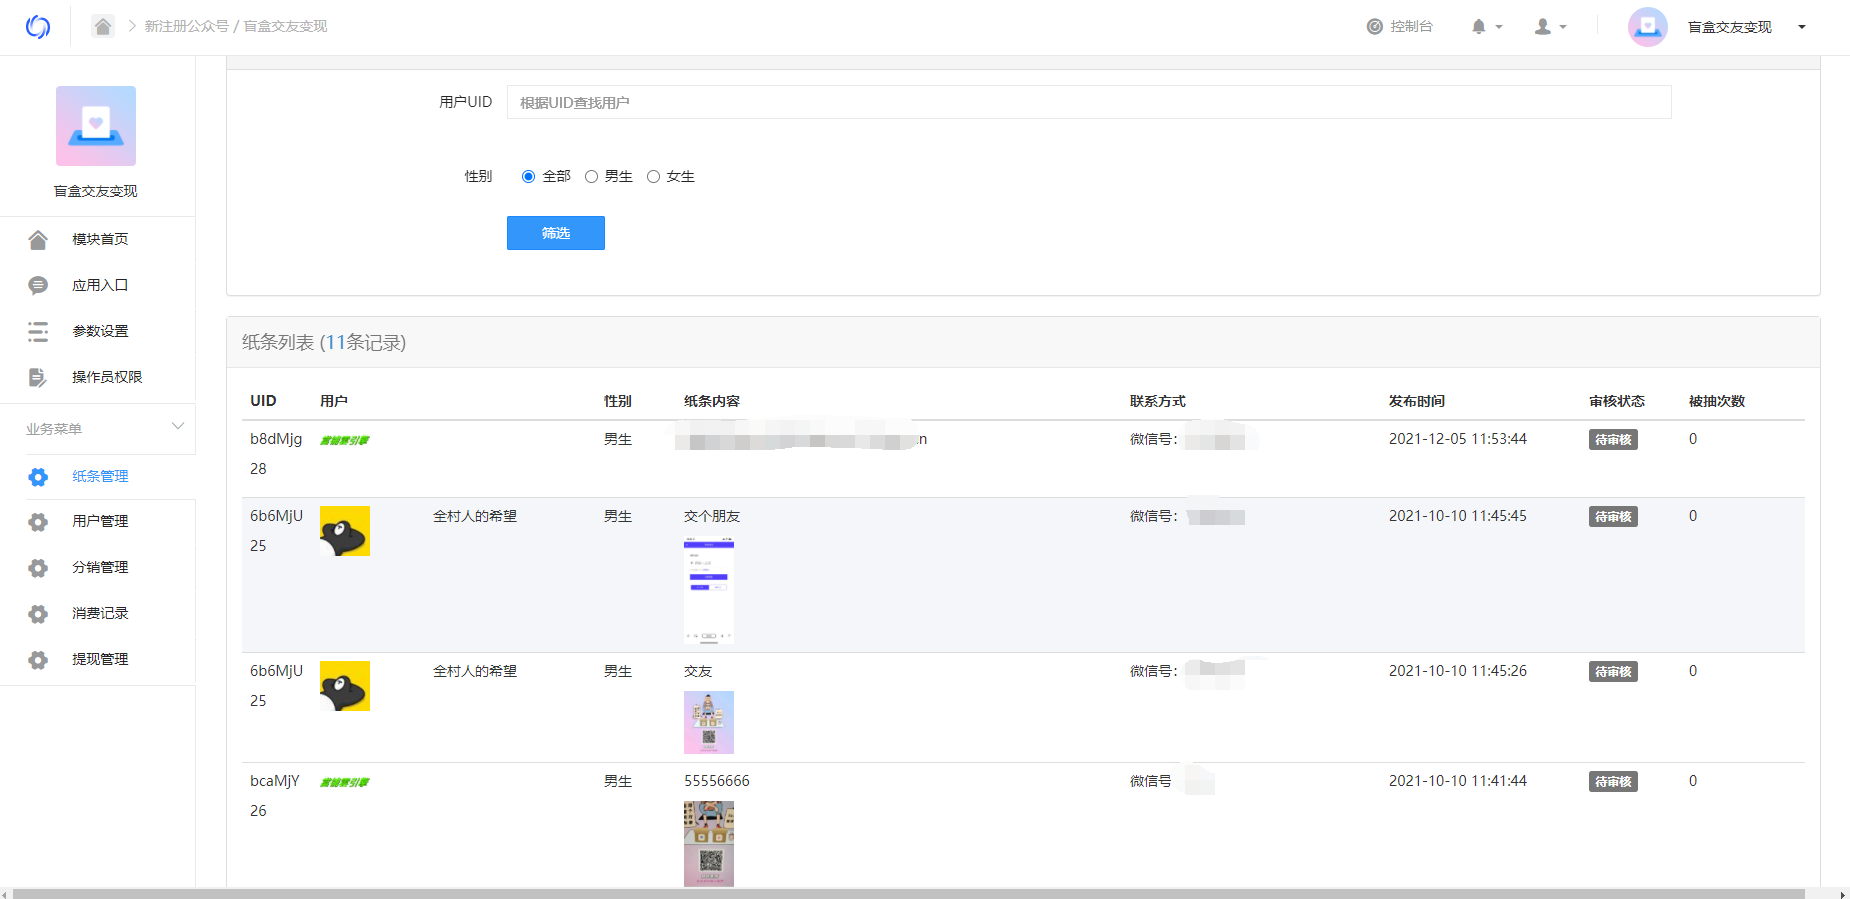
Task: Open 应用入口 in the sidebar
Action: pos(100,285)
